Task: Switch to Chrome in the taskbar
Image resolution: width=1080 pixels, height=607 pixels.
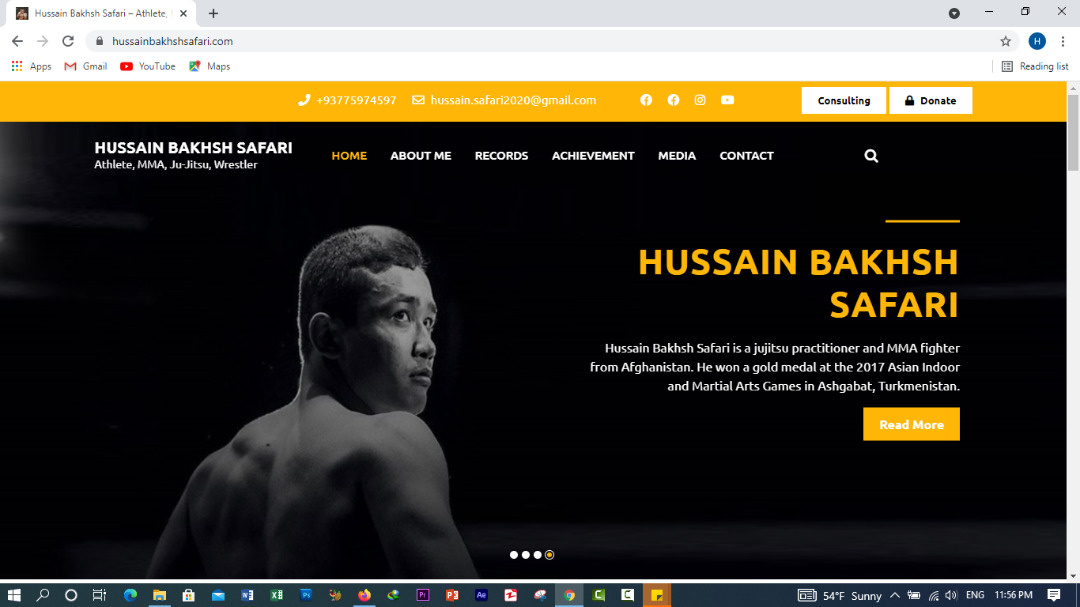Action: (569, 595)
